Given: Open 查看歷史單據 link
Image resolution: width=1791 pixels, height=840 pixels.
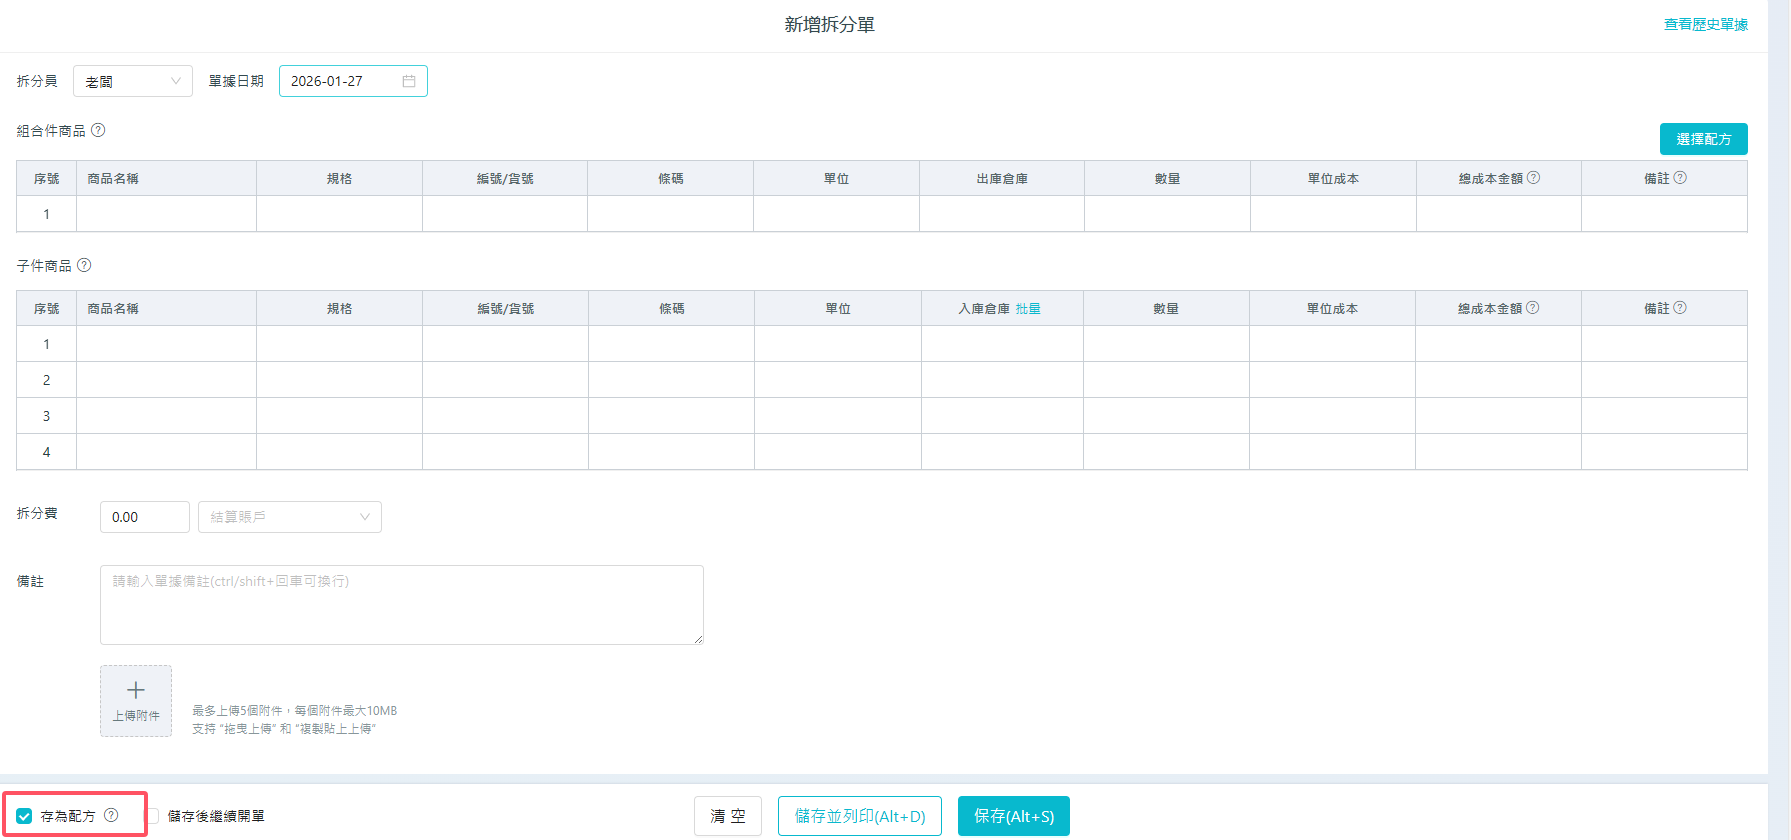Looking at the screenshot, I should pos(1705,25).
